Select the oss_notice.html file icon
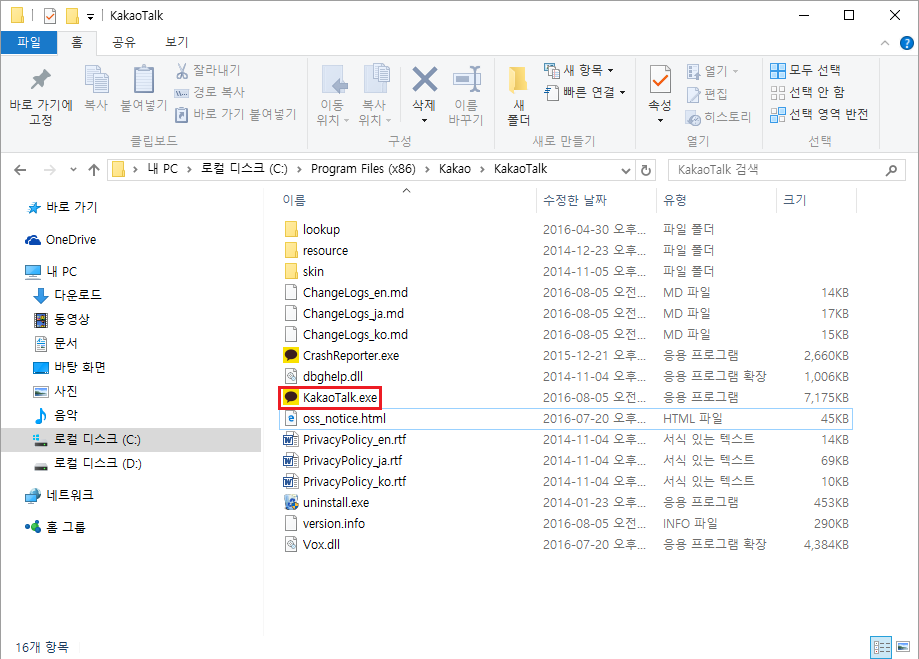919x659 pixels. tap(291, 418)
